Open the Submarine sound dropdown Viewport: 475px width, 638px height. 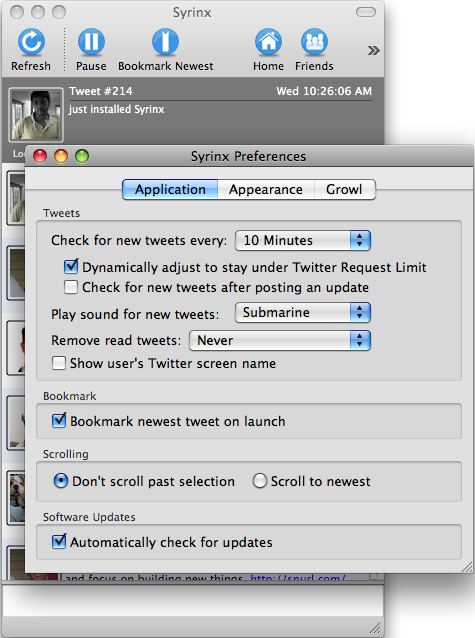click(303, 312)
